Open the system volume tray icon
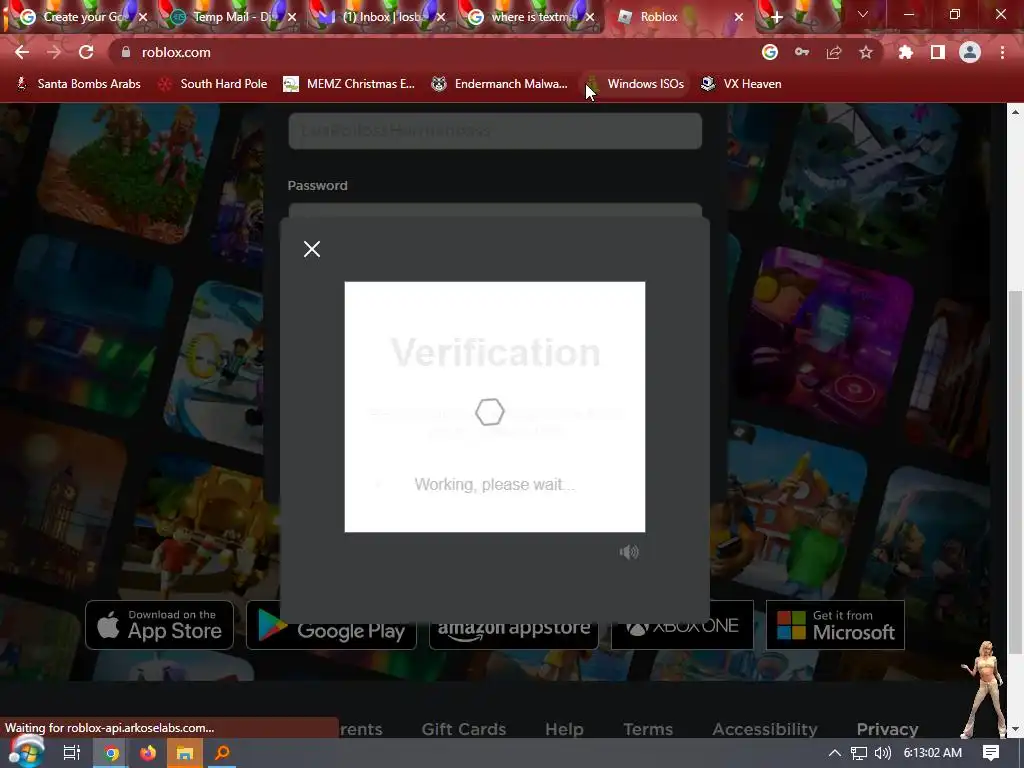 pos(882,753)
